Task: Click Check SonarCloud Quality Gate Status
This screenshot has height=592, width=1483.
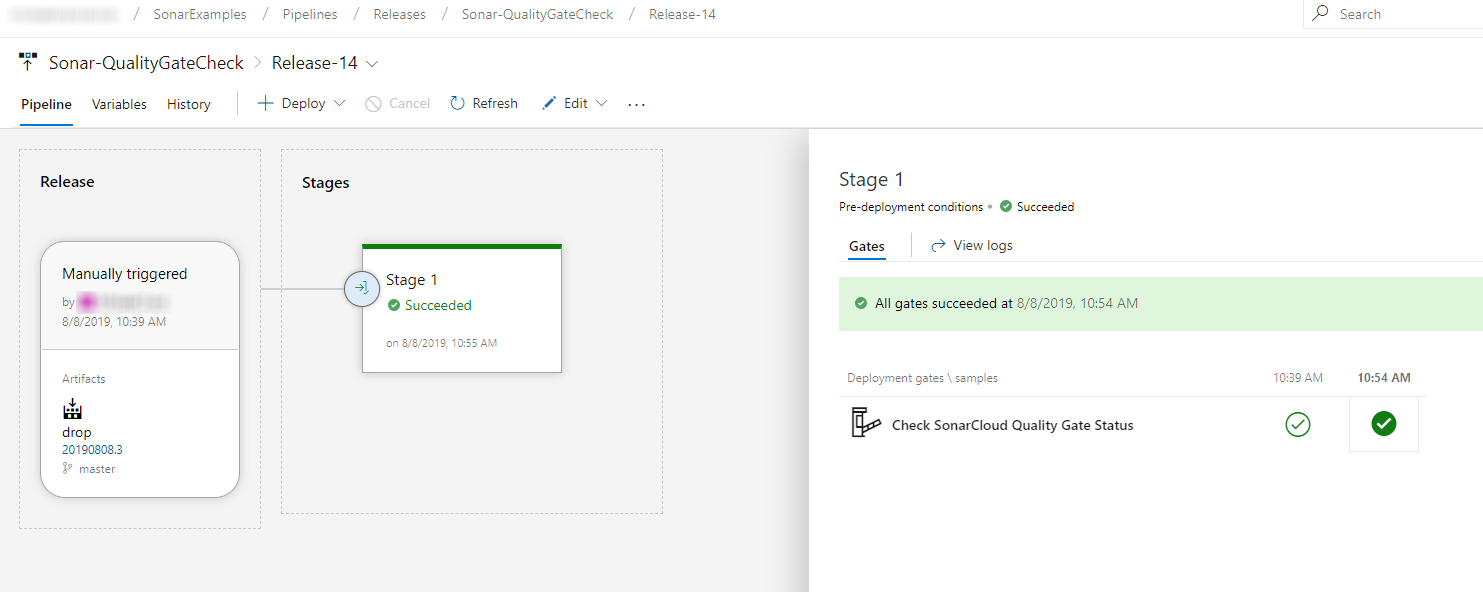Action: click(x=1013, y=425)
